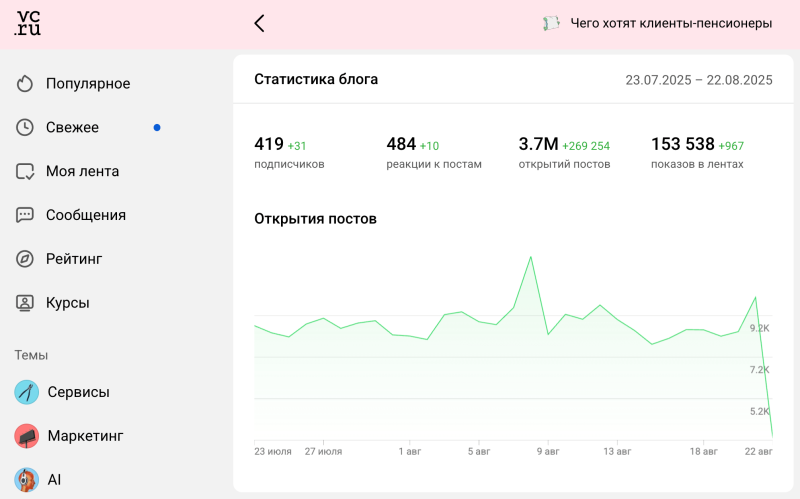Click the Курсы monitor icon
This screenshot has height=499, width=800.
coord(26,303)
